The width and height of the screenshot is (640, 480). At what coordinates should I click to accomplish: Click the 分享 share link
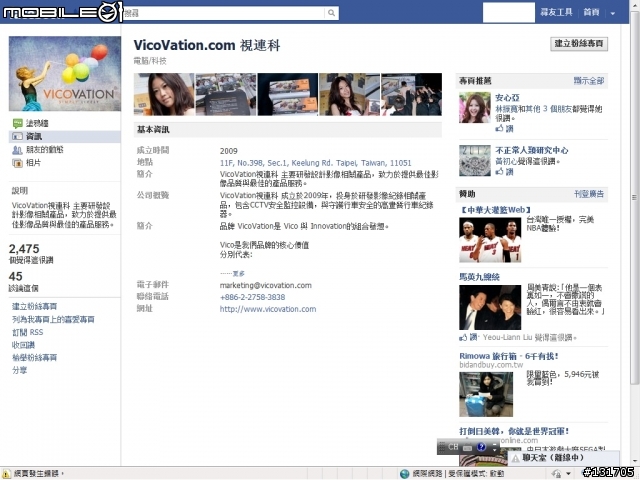[20, 370]
